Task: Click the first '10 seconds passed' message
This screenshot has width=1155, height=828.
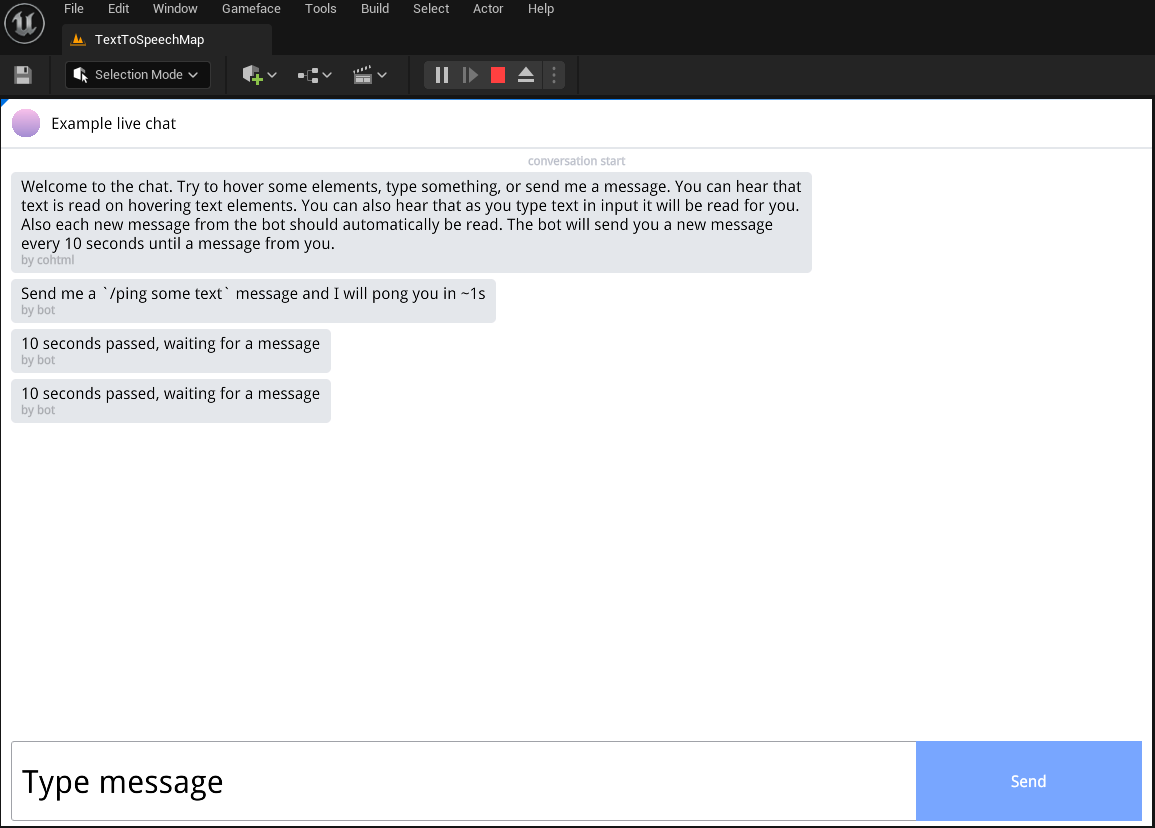Action: (x=171, y=351)
